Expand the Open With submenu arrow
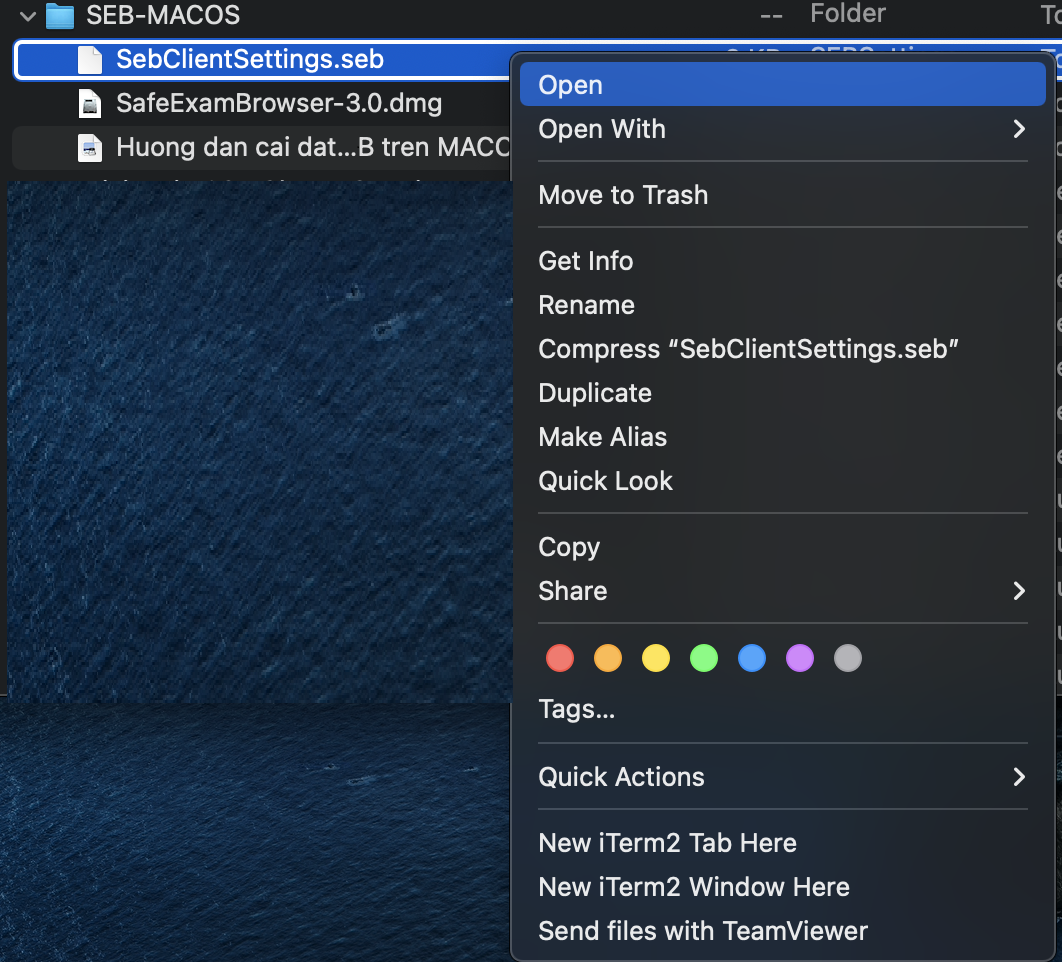 (x=1018, y=129)
